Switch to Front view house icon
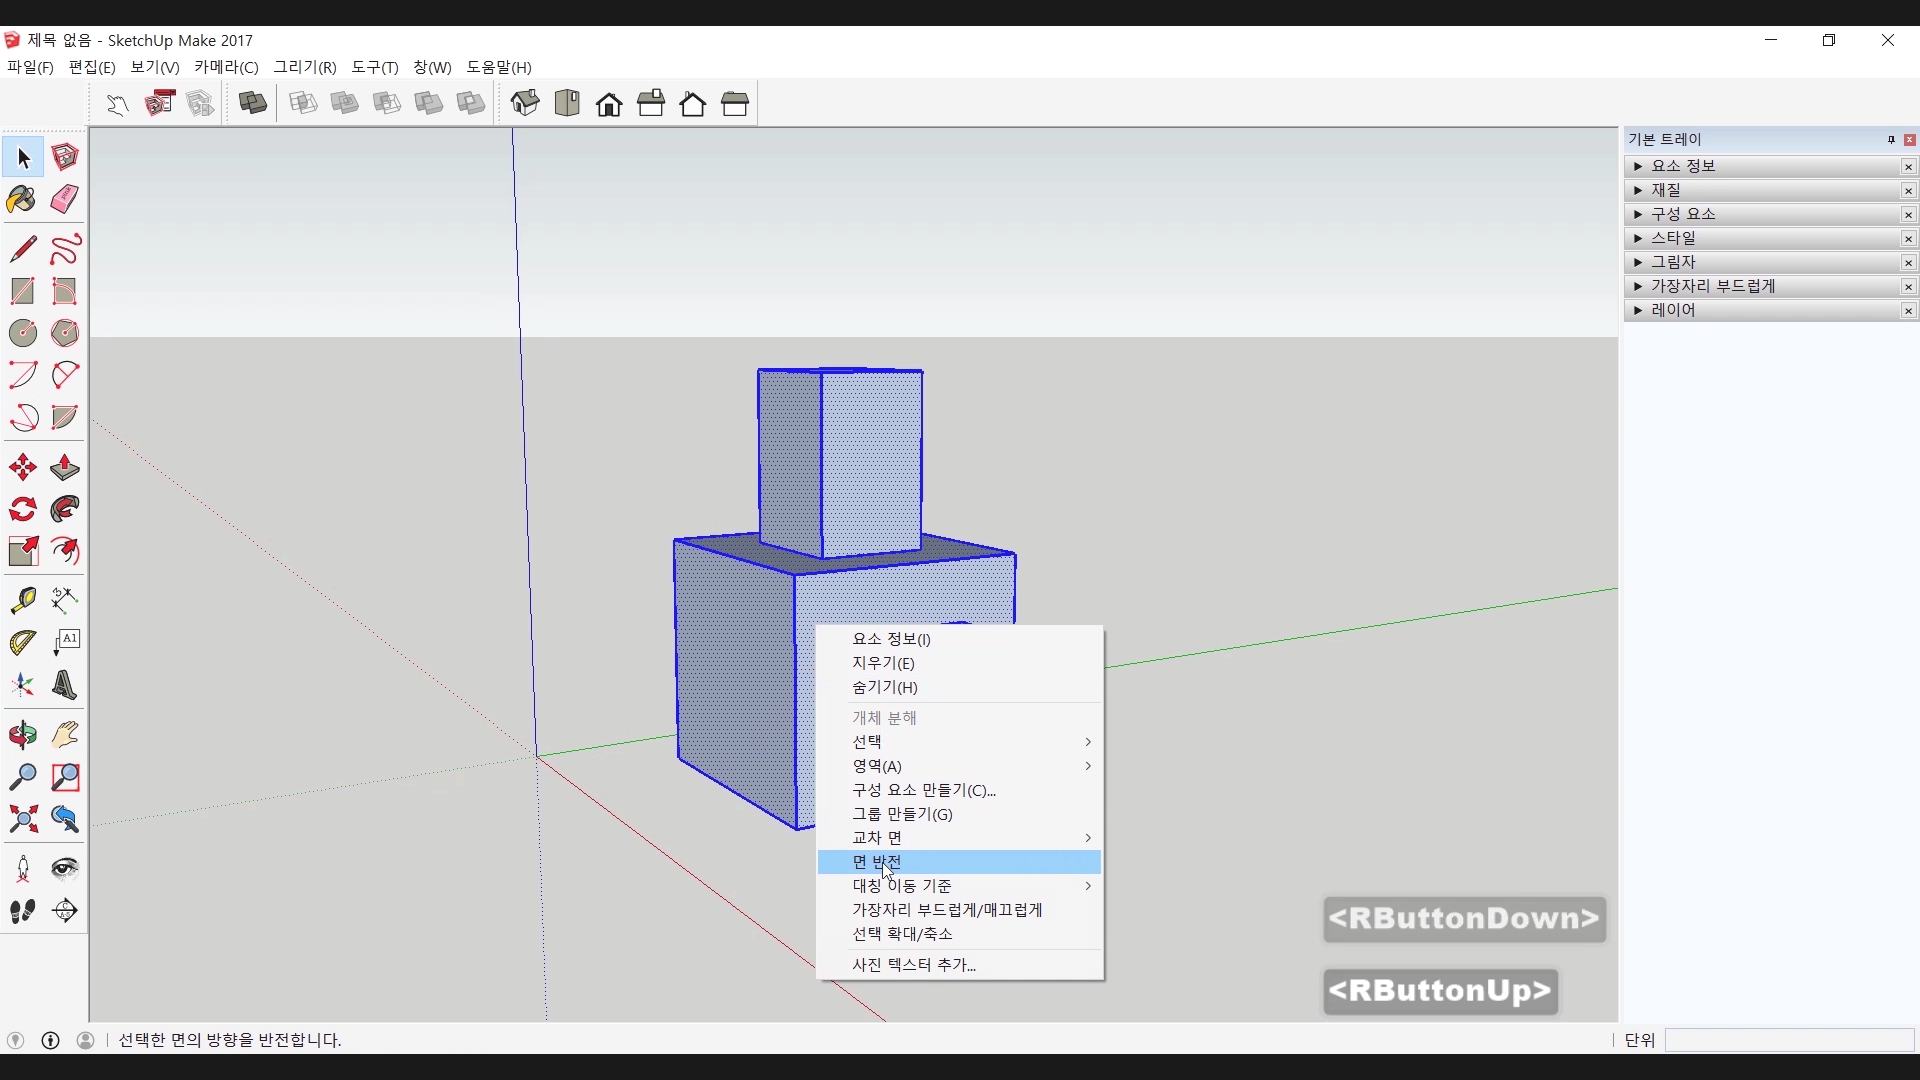 pos(609,104)
